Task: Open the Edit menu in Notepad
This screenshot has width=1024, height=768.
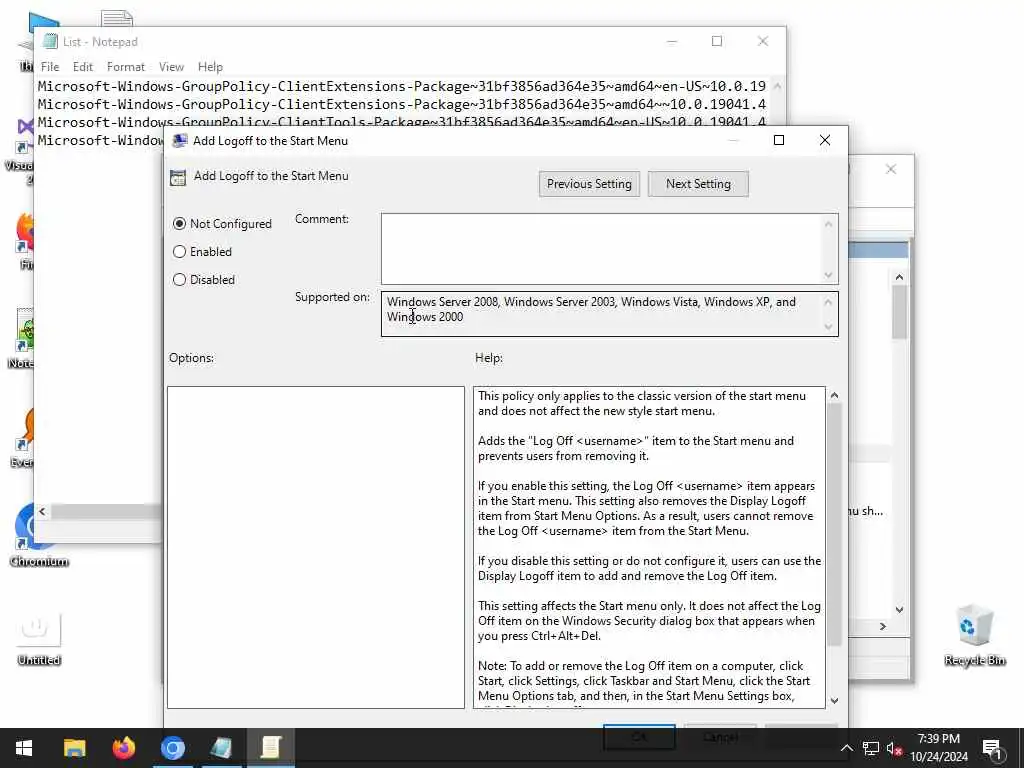Action: point(82,67)
